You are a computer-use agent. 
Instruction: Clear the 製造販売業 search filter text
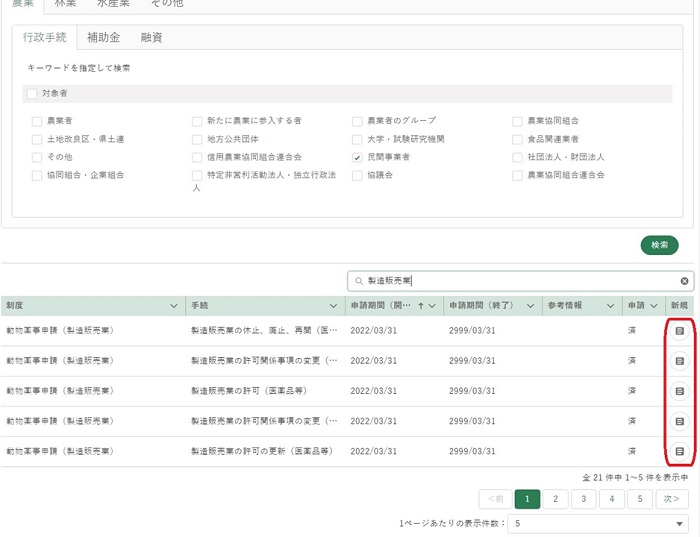(x=685, y=281)
